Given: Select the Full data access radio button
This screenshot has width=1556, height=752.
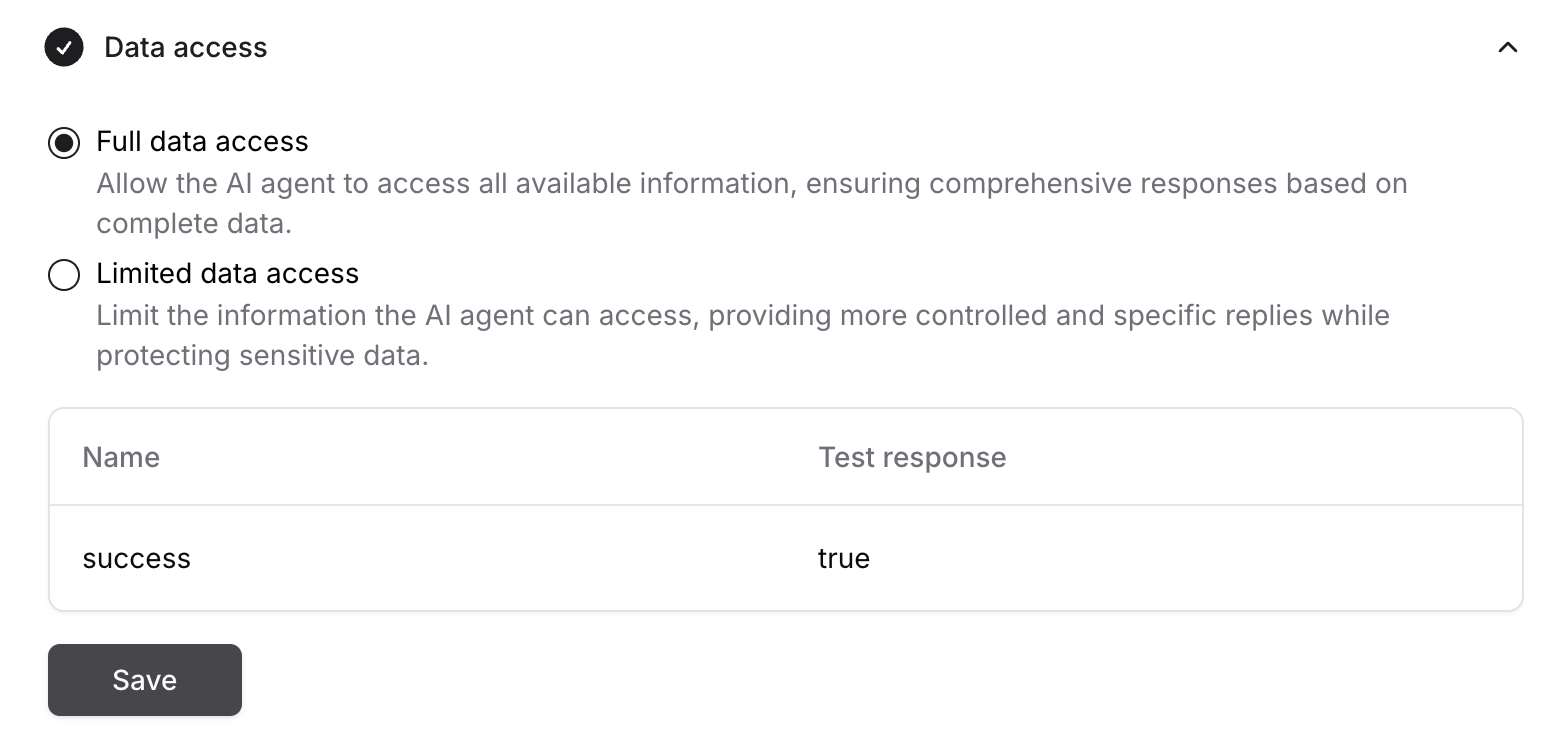Looking at the screenshot, I should coord(64,143).
